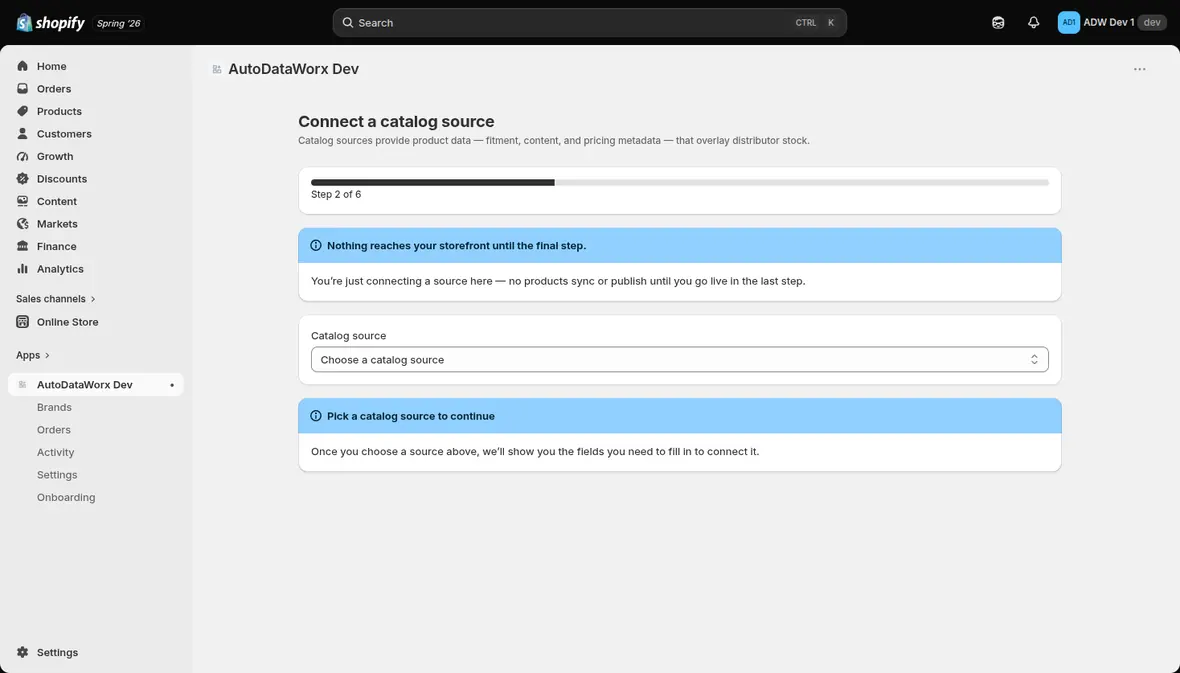Click the Spring '26 edition badge
1180x673 pixels.
click(x=119, y=23)
